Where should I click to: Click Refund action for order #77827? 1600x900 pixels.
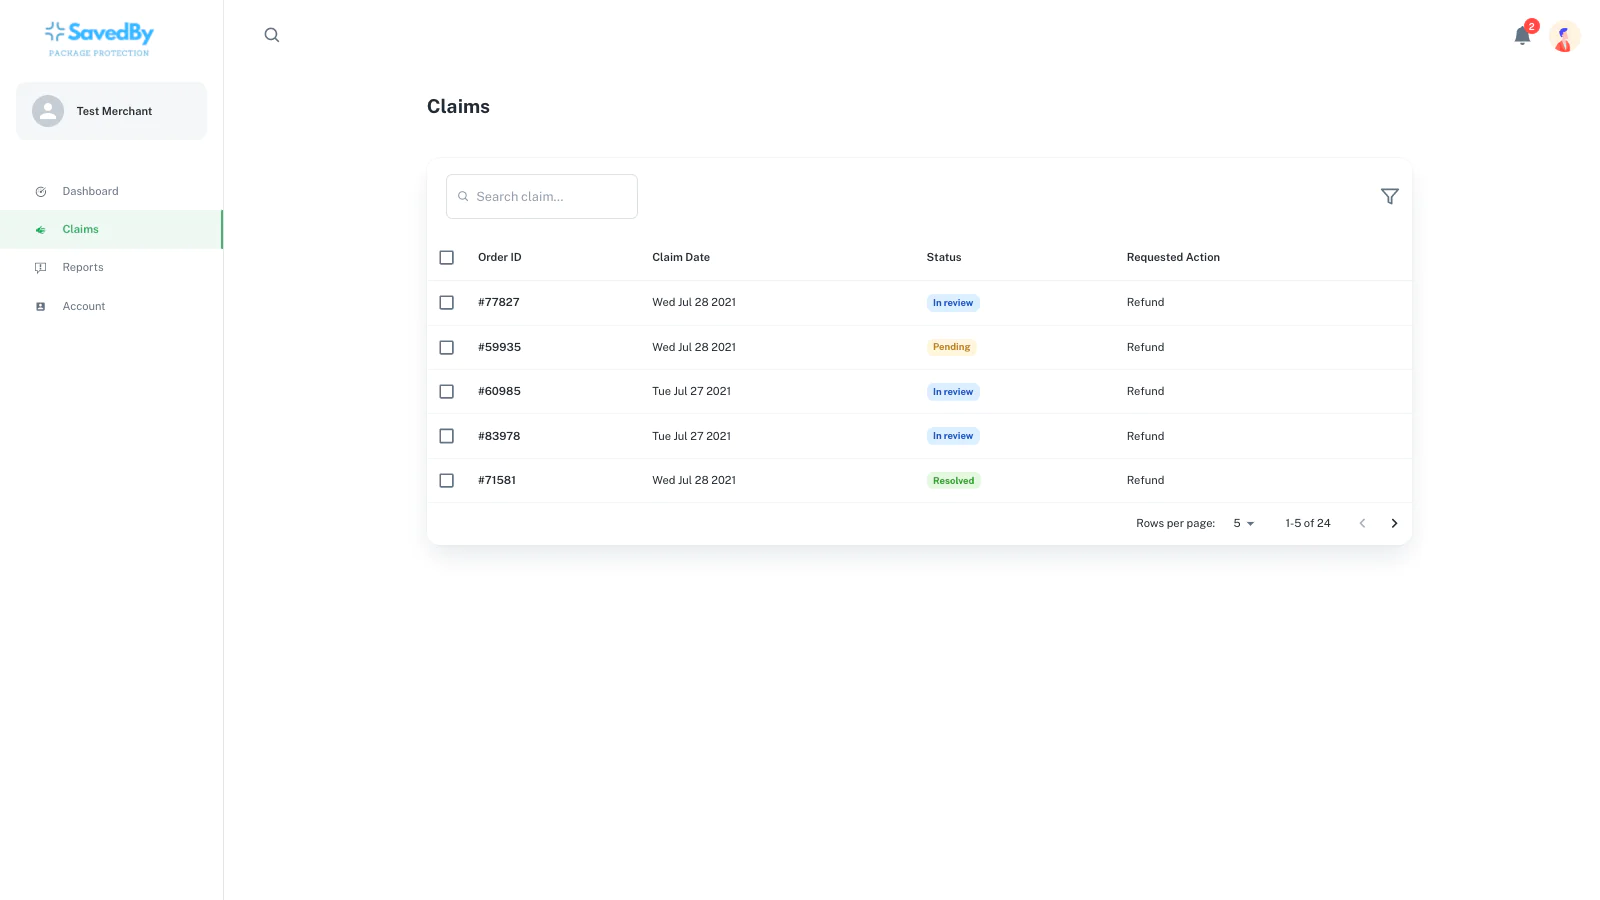click(1145, 303)
